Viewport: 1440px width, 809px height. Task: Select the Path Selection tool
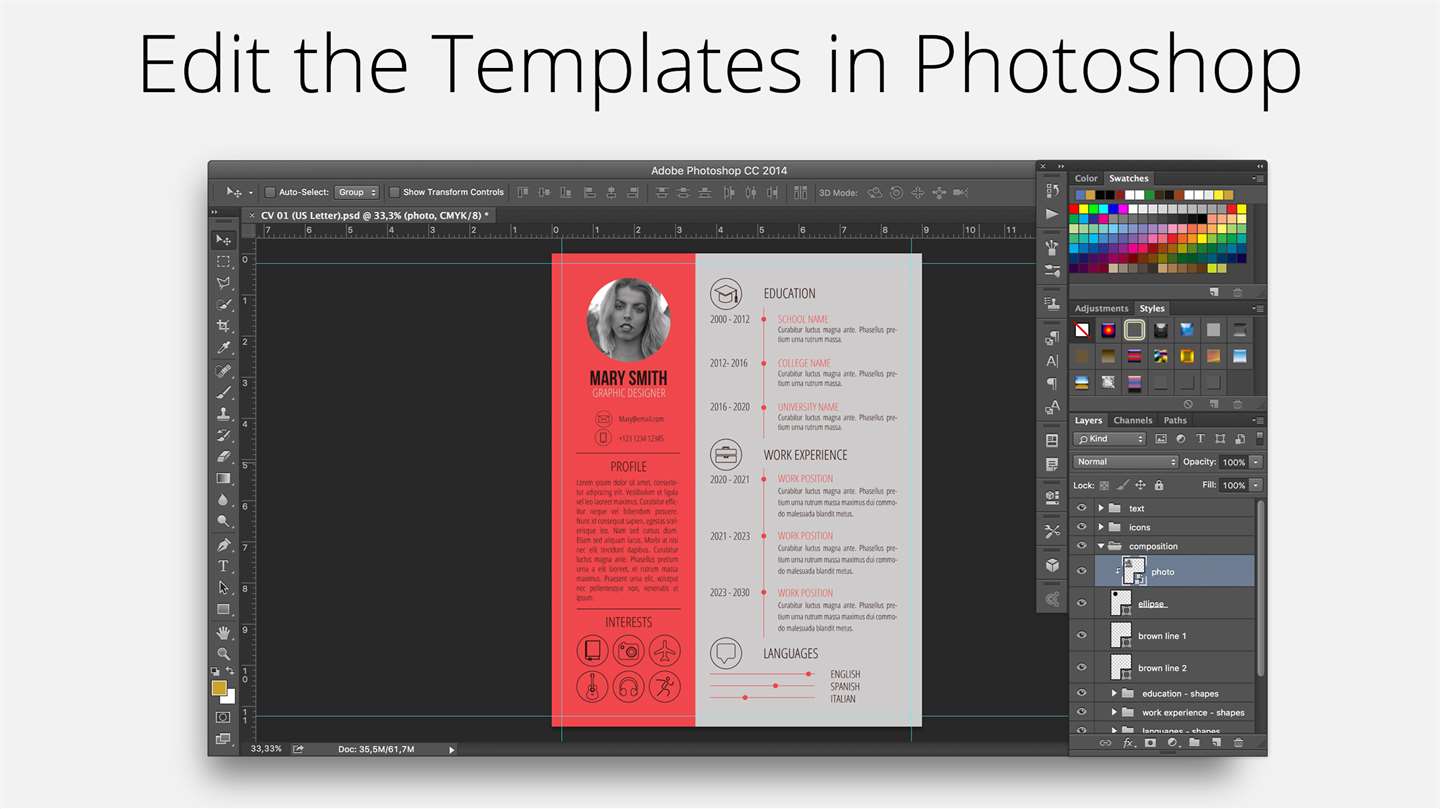click(x=223, y=588)
